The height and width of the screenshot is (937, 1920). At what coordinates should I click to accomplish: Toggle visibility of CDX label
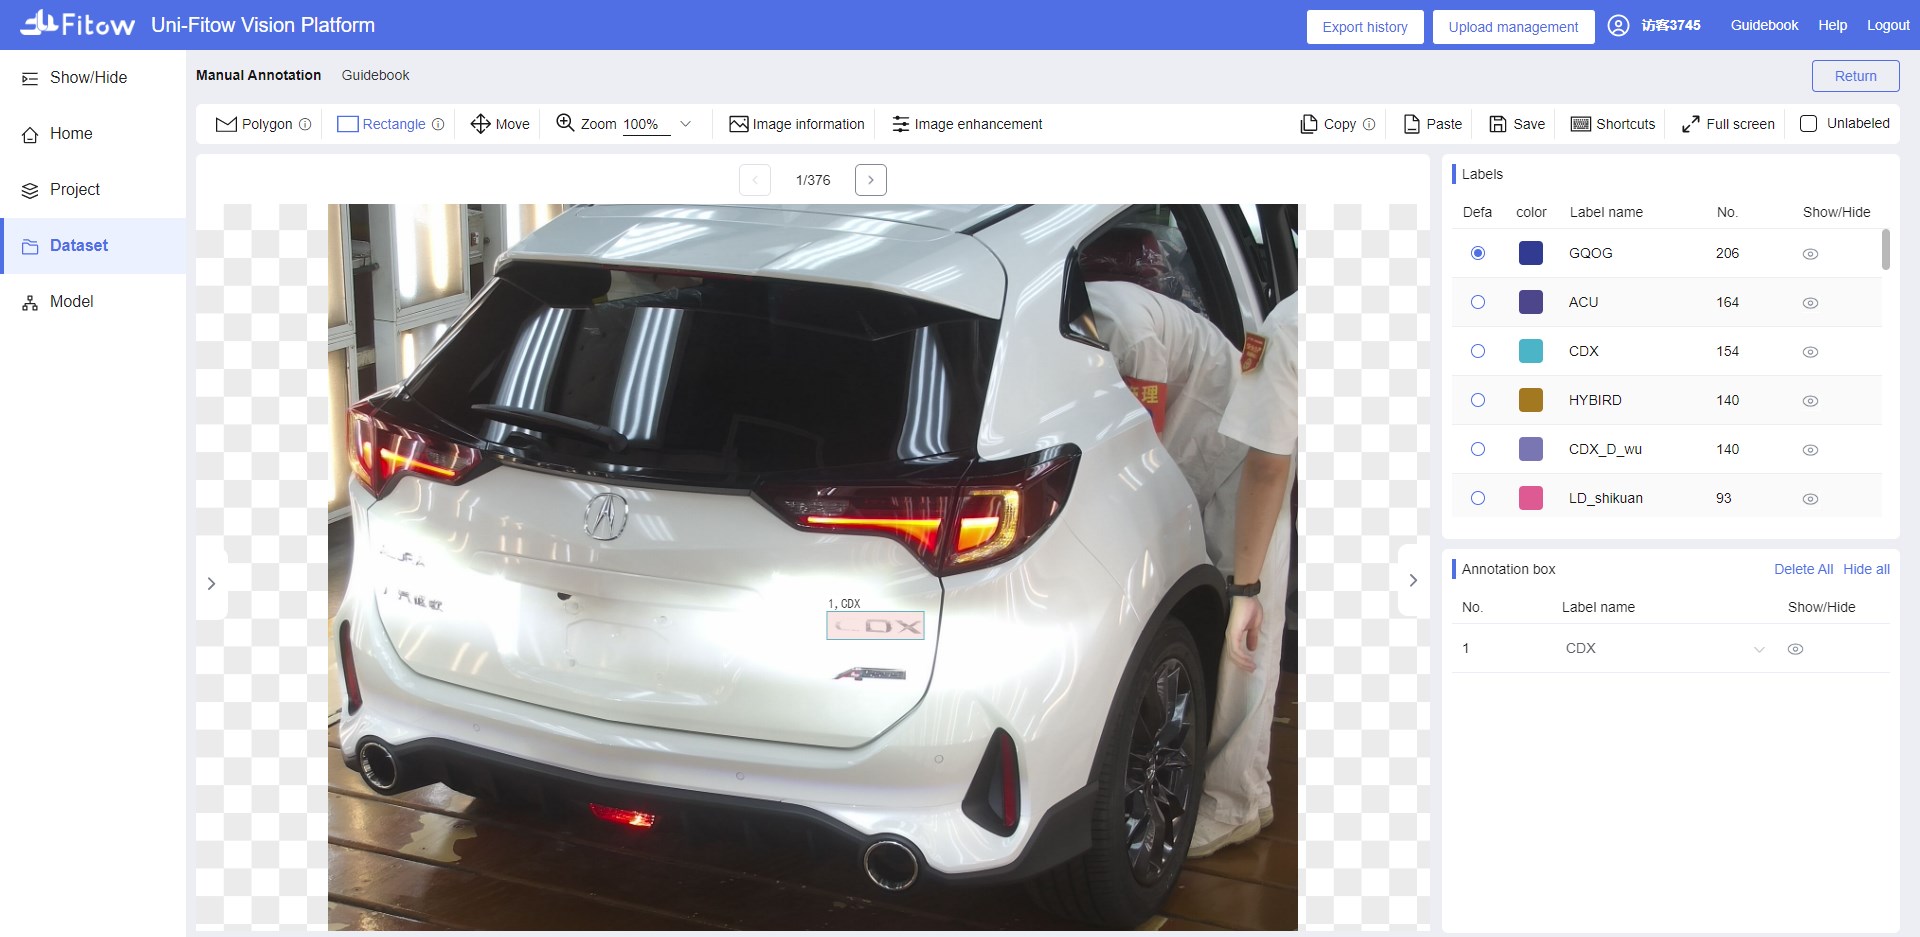tap(1810, 352)
